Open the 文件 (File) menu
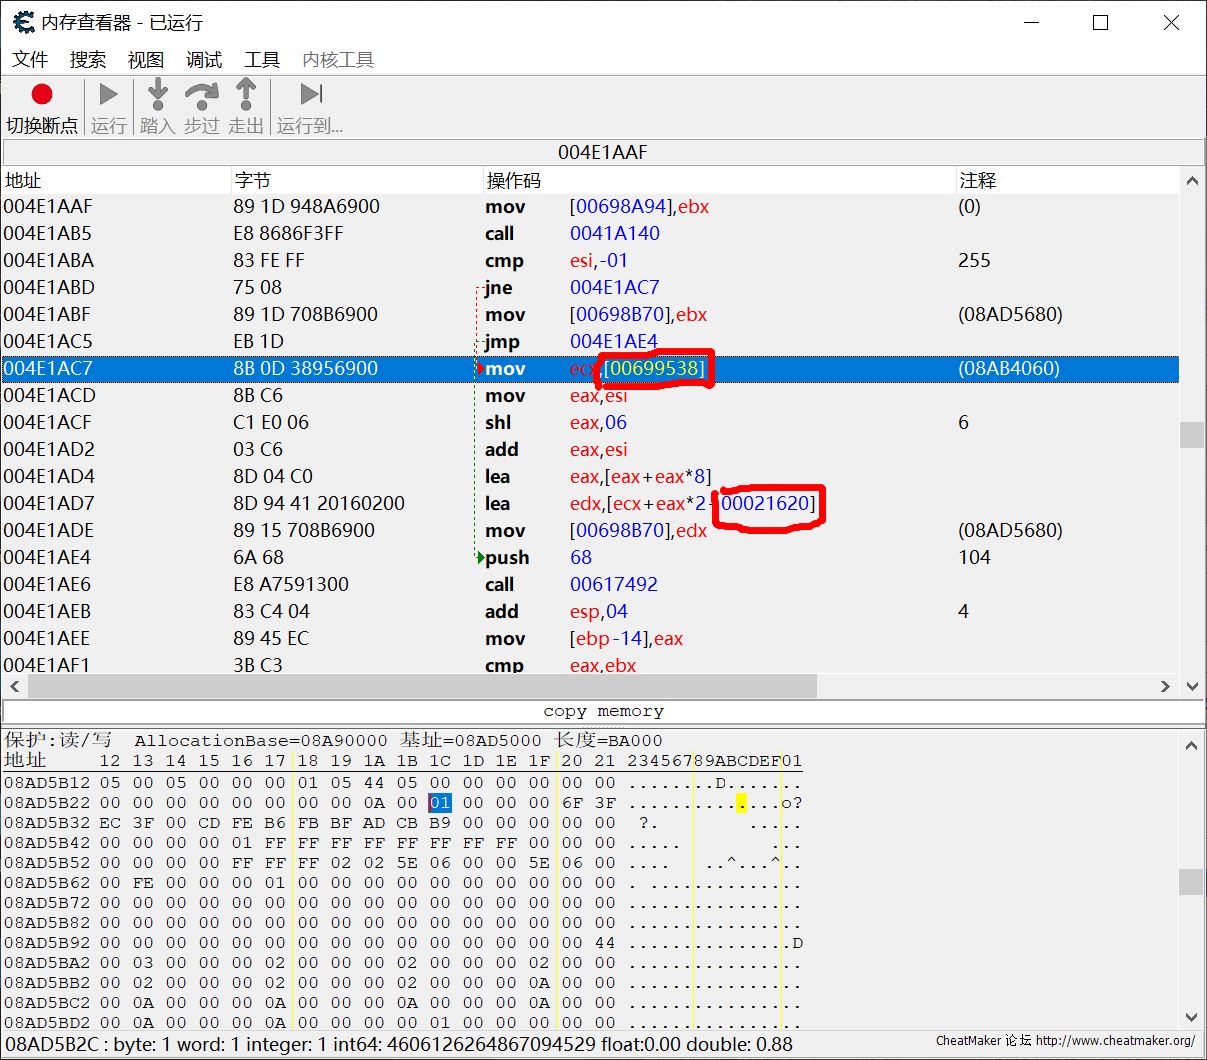Viewport: 1207px width, 1060px height. pos(30,60)
